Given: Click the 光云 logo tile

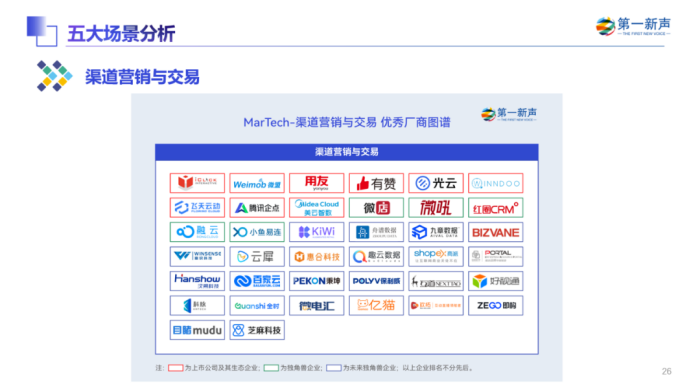Looking at the screenshot, I should (436, 183).
